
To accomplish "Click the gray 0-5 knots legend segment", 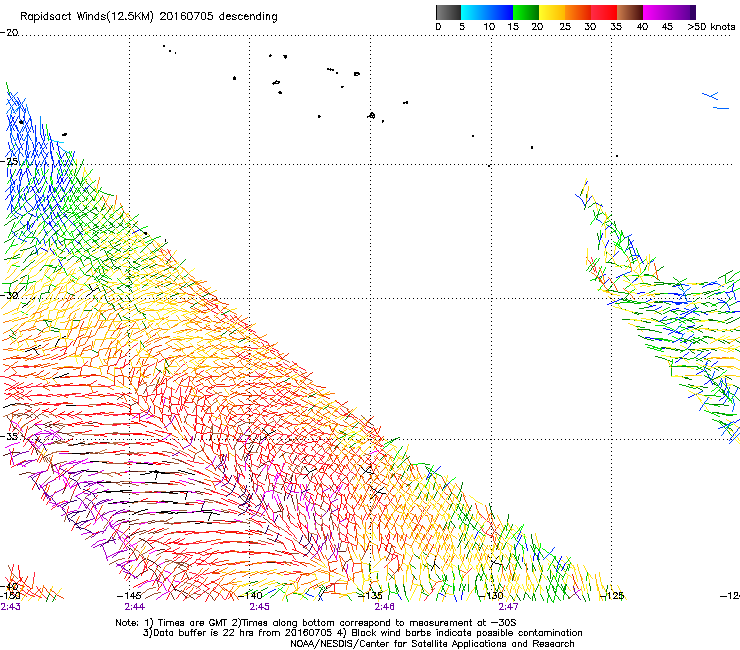I will tap(448, 12).
